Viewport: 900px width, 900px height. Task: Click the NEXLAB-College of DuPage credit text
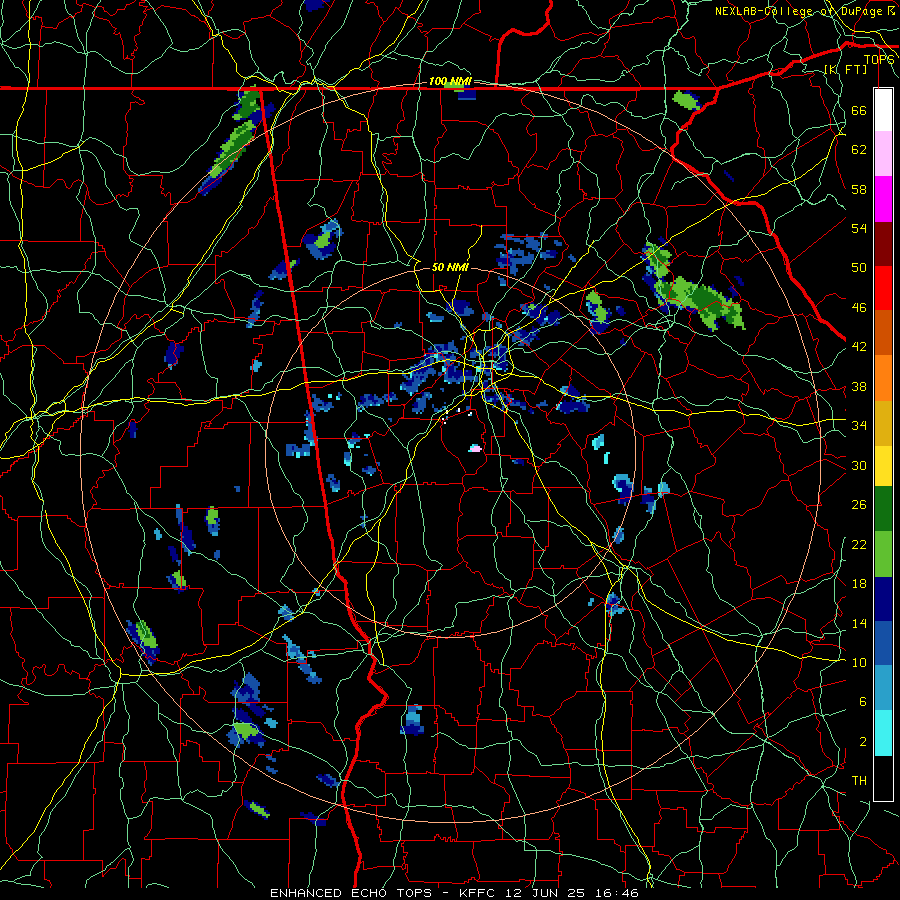coord(800,11)
